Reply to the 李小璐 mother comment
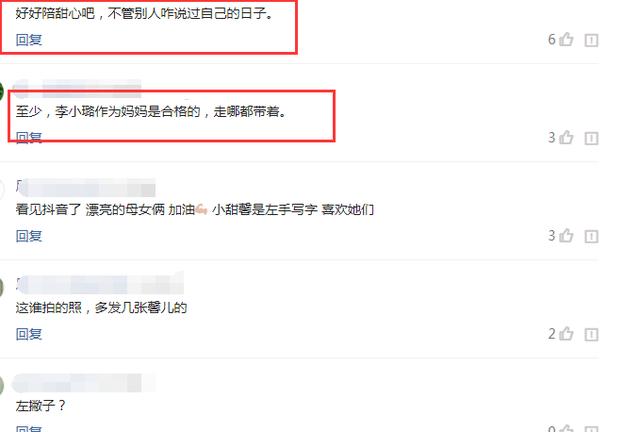 click(29, 138)
